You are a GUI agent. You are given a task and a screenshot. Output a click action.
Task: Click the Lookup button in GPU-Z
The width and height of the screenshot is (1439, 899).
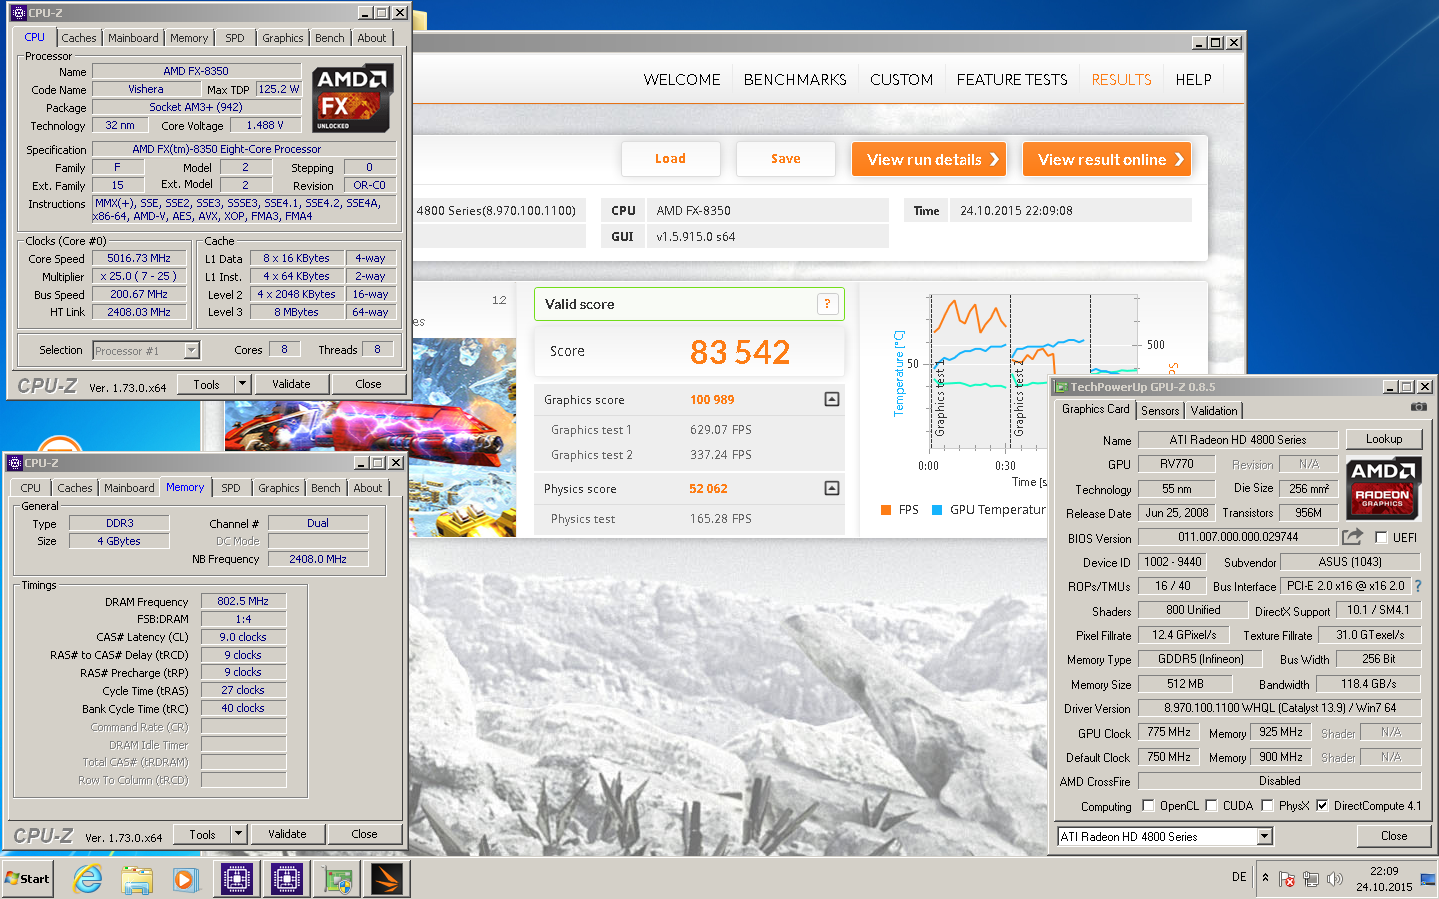pyautogui.click(x=1384, y=439)
